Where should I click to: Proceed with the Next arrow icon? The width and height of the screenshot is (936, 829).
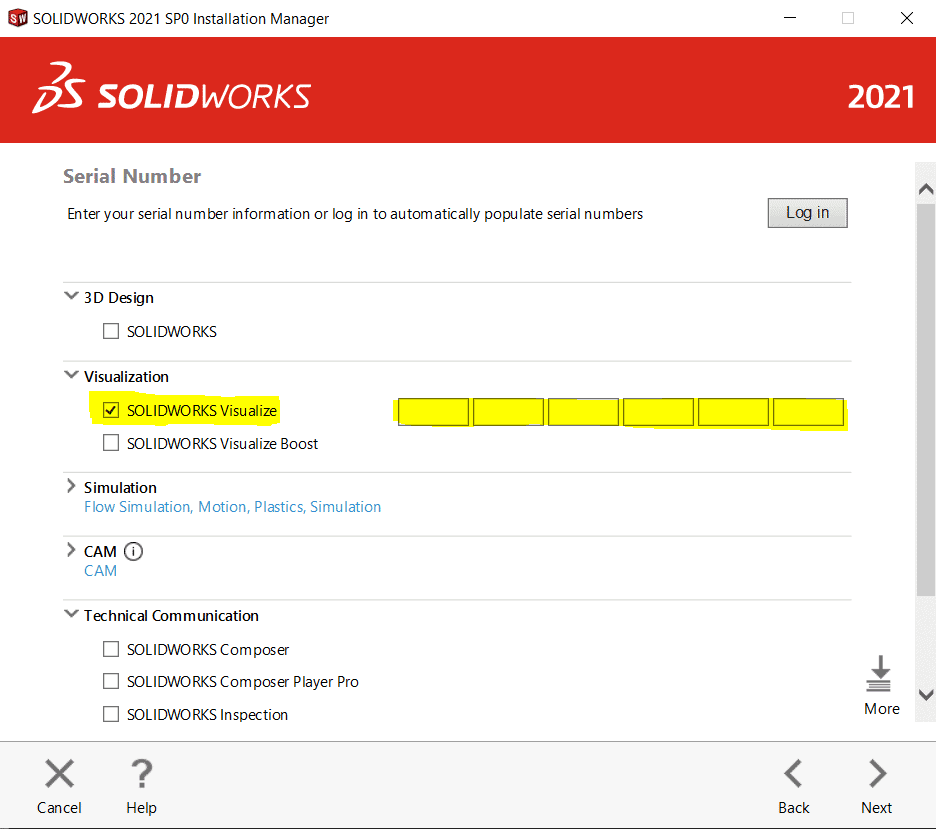click(877, 773)
